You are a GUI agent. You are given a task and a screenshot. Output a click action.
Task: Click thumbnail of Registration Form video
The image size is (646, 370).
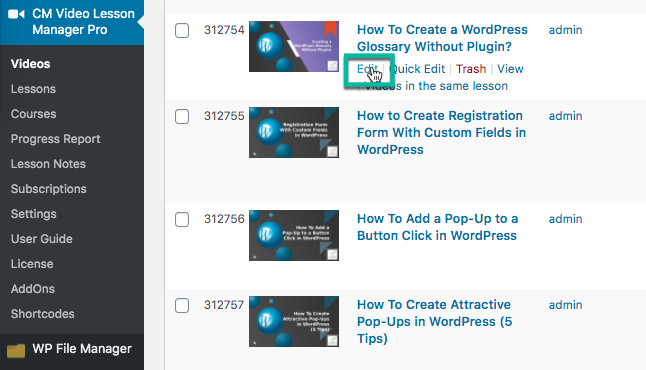(x=294, y=133)
